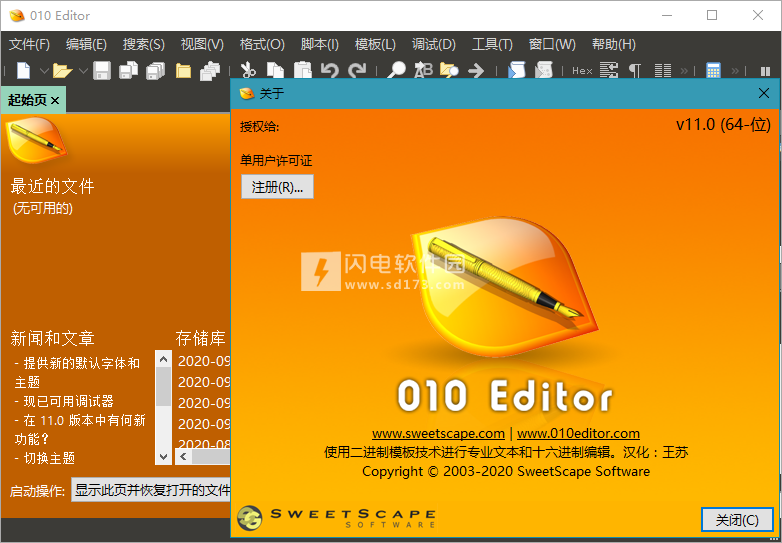Click the Save All icon
The height and width of the screenshot is (543, 782).
(156, 71)
